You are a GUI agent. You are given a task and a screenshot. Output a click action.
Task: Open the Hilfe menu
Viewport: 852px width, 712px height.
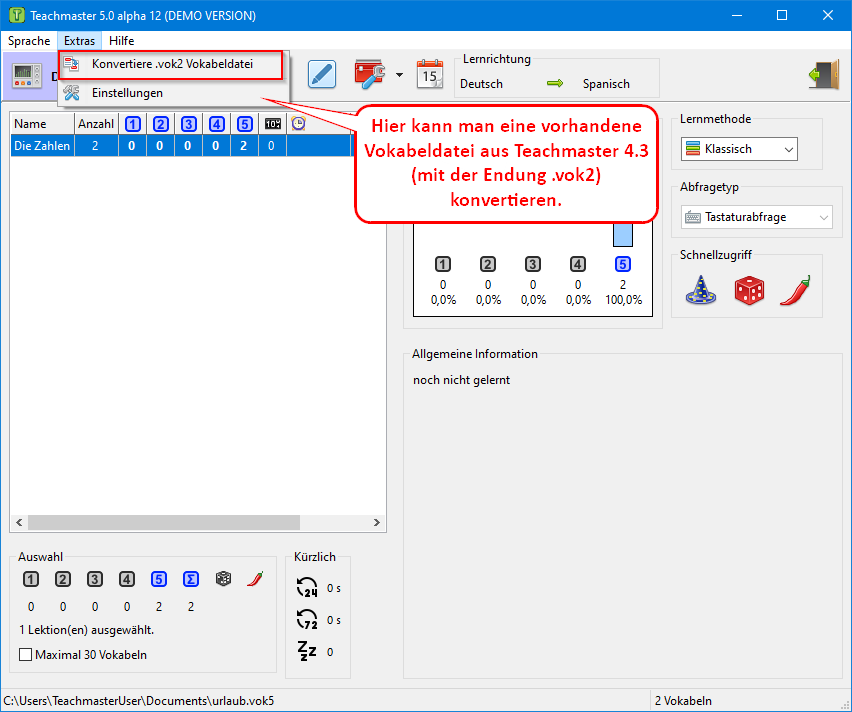pos(121,41)
